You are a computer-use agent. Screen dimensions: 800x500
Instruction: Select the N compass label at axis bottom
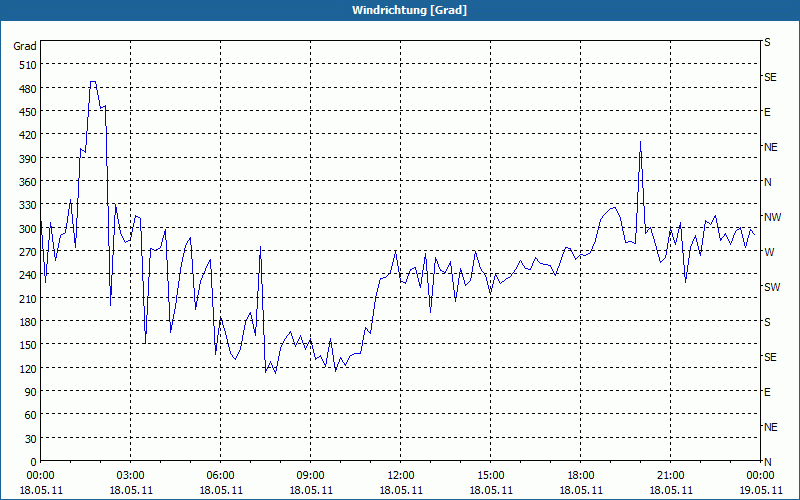[x=767, y=462]
